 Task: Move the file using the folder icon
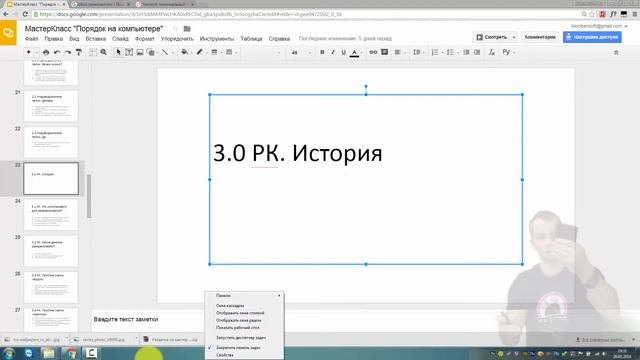click(x=187, y=29)
